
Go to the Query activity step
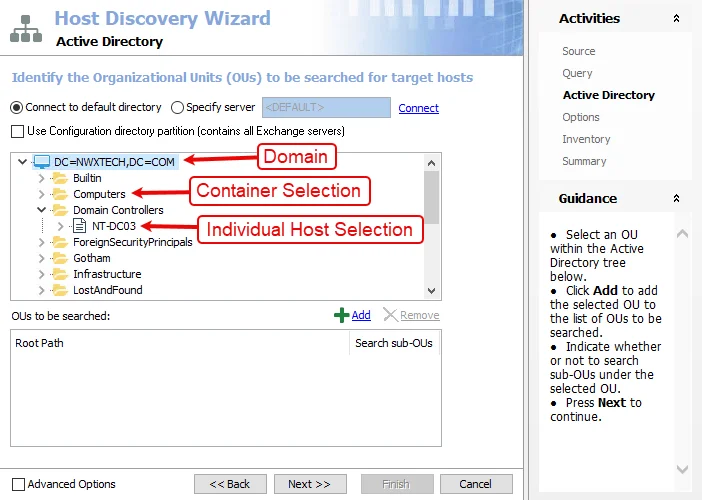click(x=577, y=73)
